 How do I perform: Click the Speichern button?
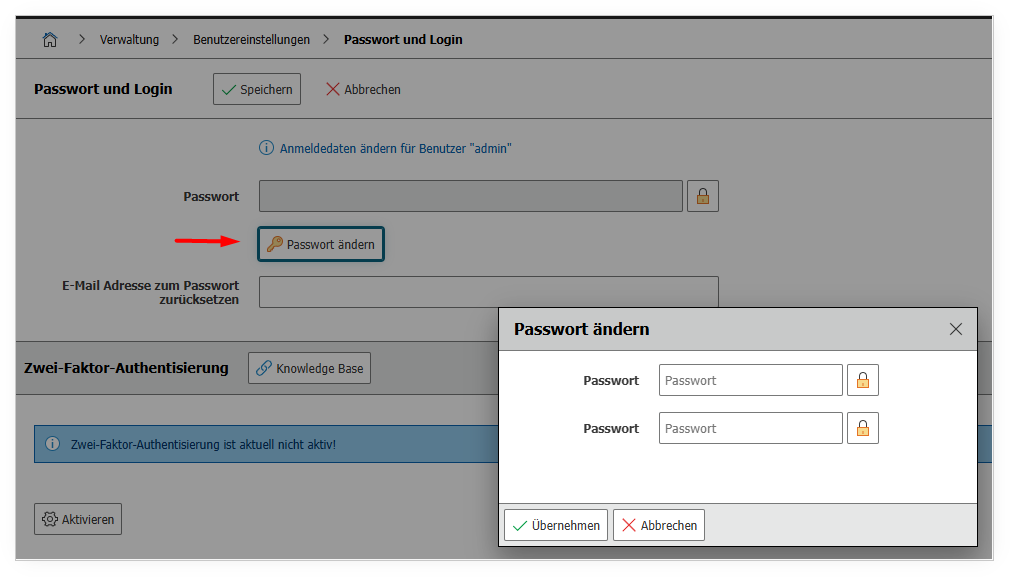click(256, 88)
